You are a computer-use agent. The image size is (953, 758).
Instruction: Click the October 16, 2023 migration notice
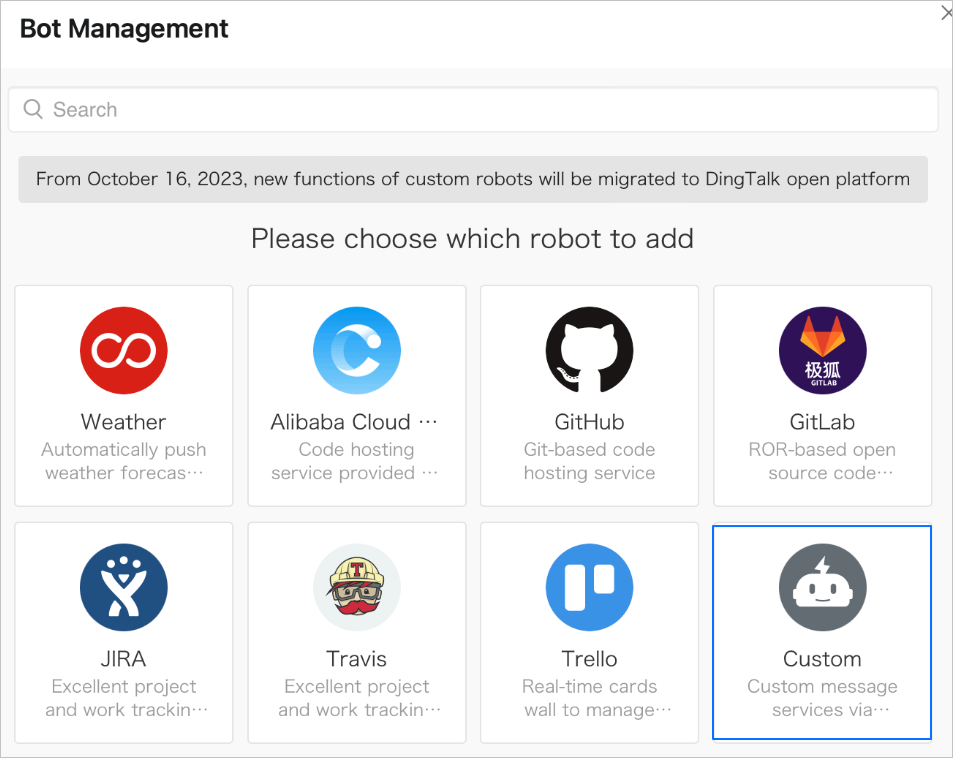point(473,179)
